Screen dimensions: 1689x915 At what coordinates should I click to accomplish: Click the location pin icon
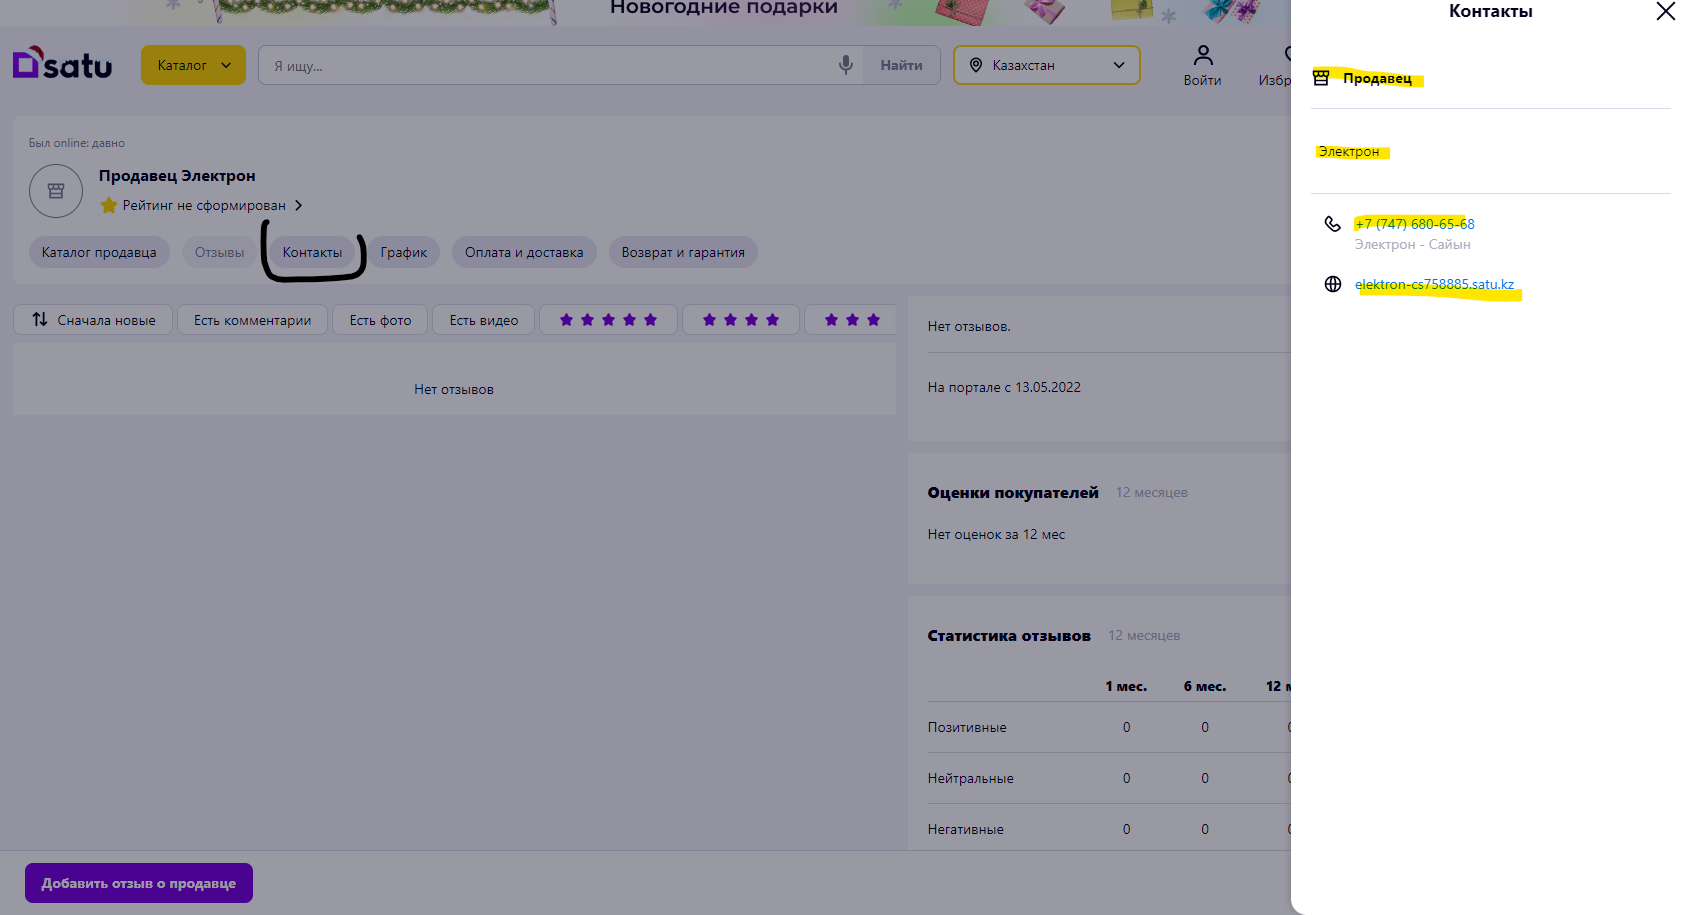[x=976, y=65]
